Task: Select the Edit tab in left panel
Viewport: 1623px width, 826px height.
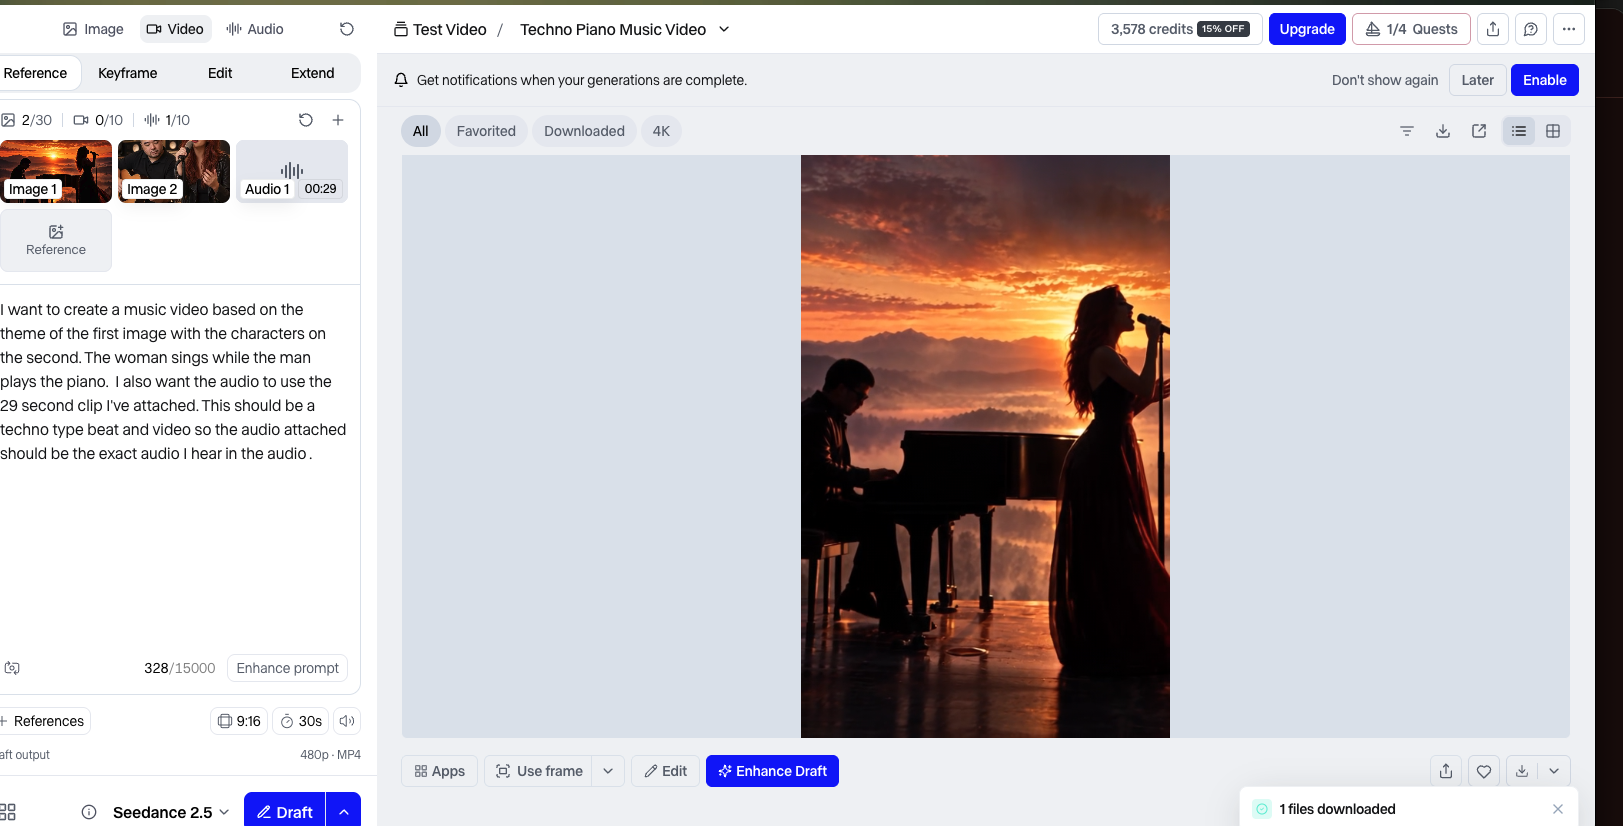Action: (220, 73)
